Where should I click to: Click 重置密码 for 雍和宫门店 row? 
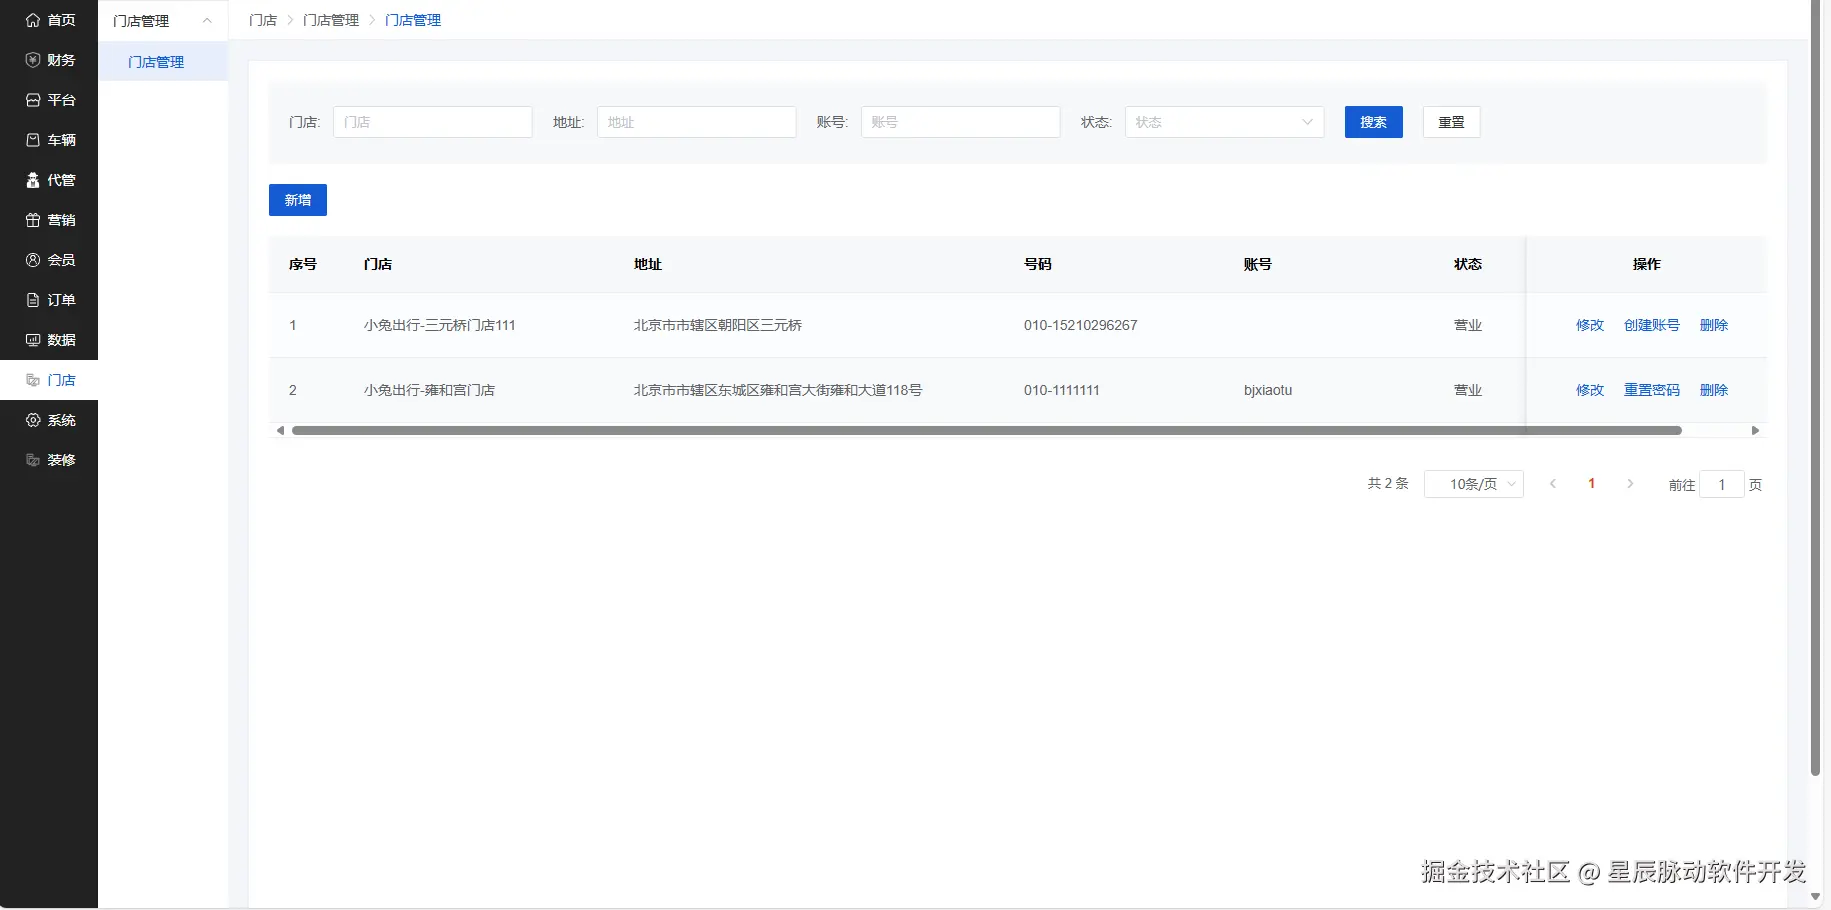[x=1652, y=390]
